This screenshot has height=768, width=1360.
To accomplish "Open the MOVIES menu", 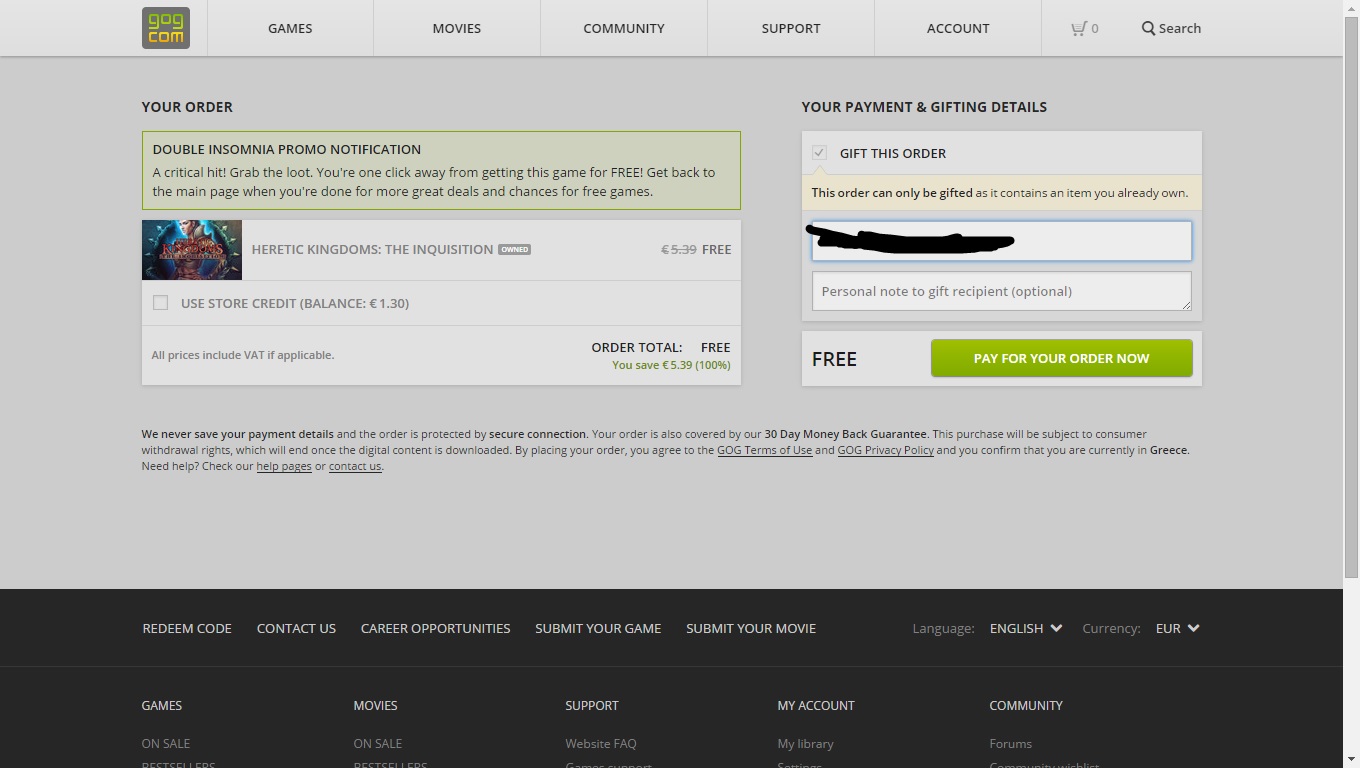I will click(x=457, y=28).
